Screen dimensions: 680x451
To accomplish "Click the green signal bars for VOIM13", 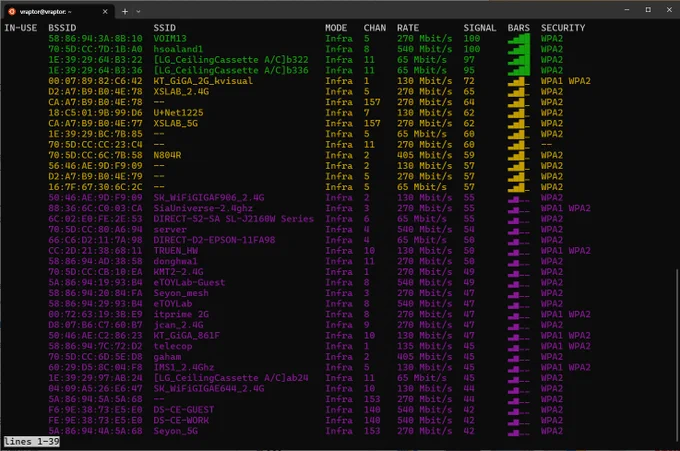I will [x=519, y=39].
